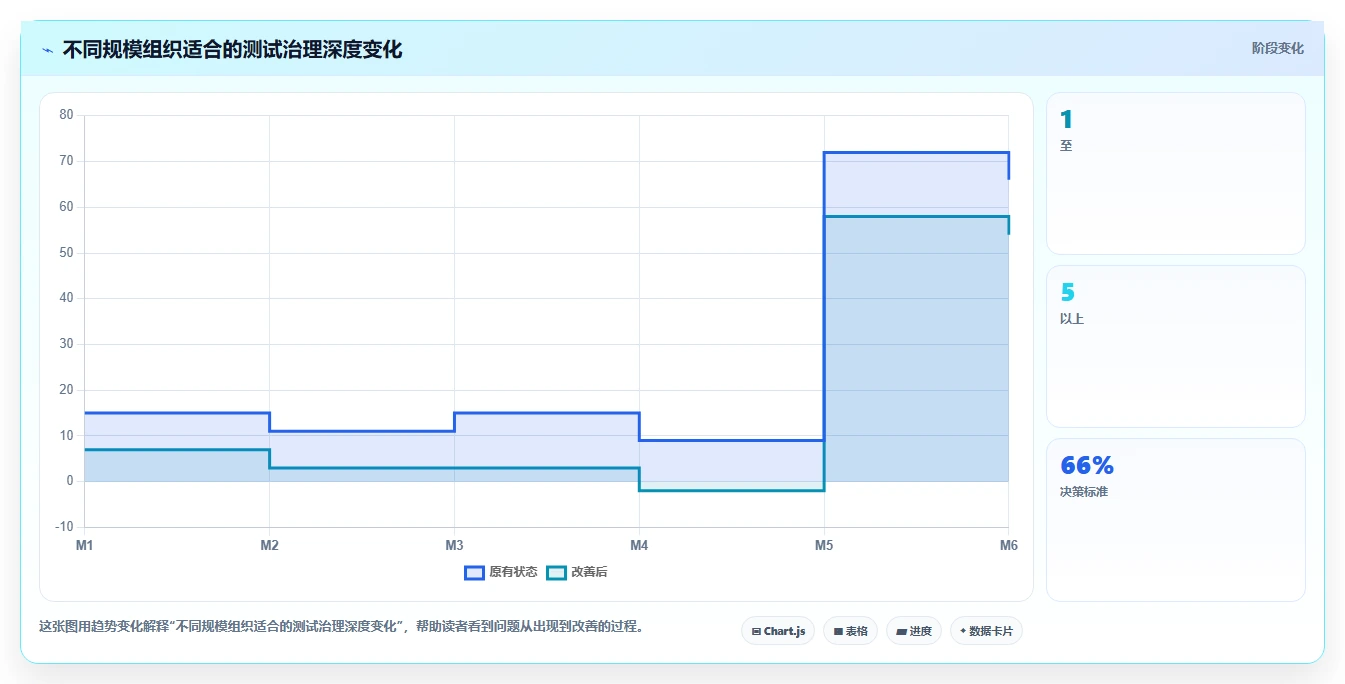This screenshot has width=1345, height=684.
Task: Click the teal 改善后 legend swatch
Action: click(556, 572)
